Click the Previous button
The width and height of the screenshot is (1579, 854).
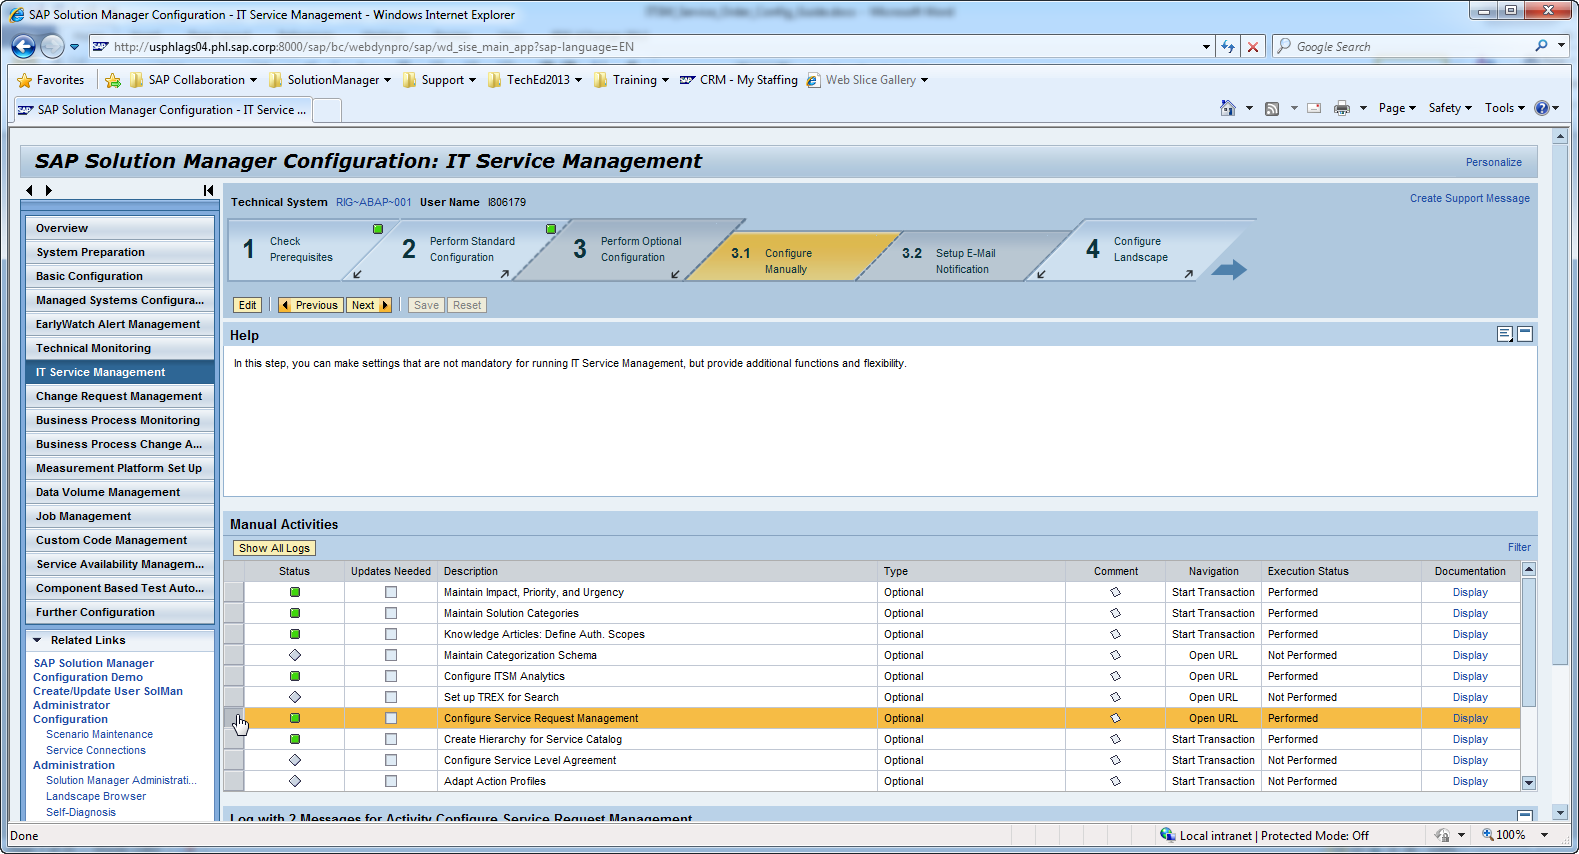point(310,305)
